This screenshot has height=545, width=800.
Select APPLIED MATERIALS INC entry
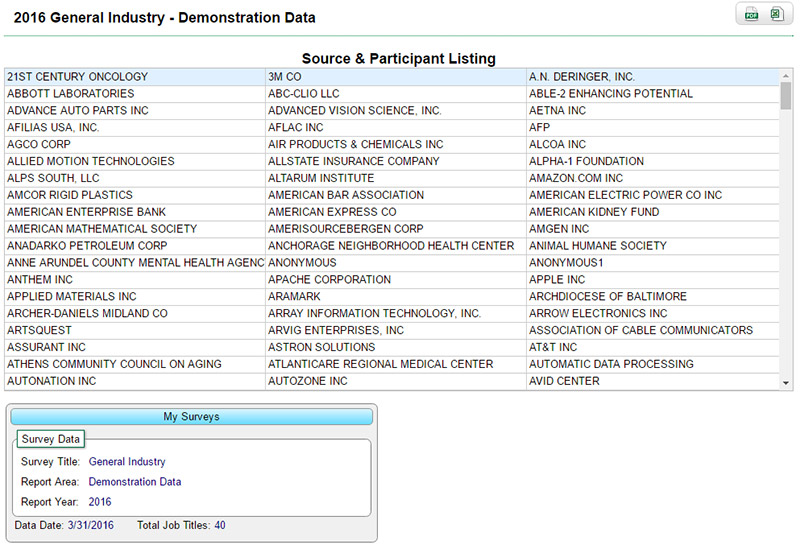point(135,296)
